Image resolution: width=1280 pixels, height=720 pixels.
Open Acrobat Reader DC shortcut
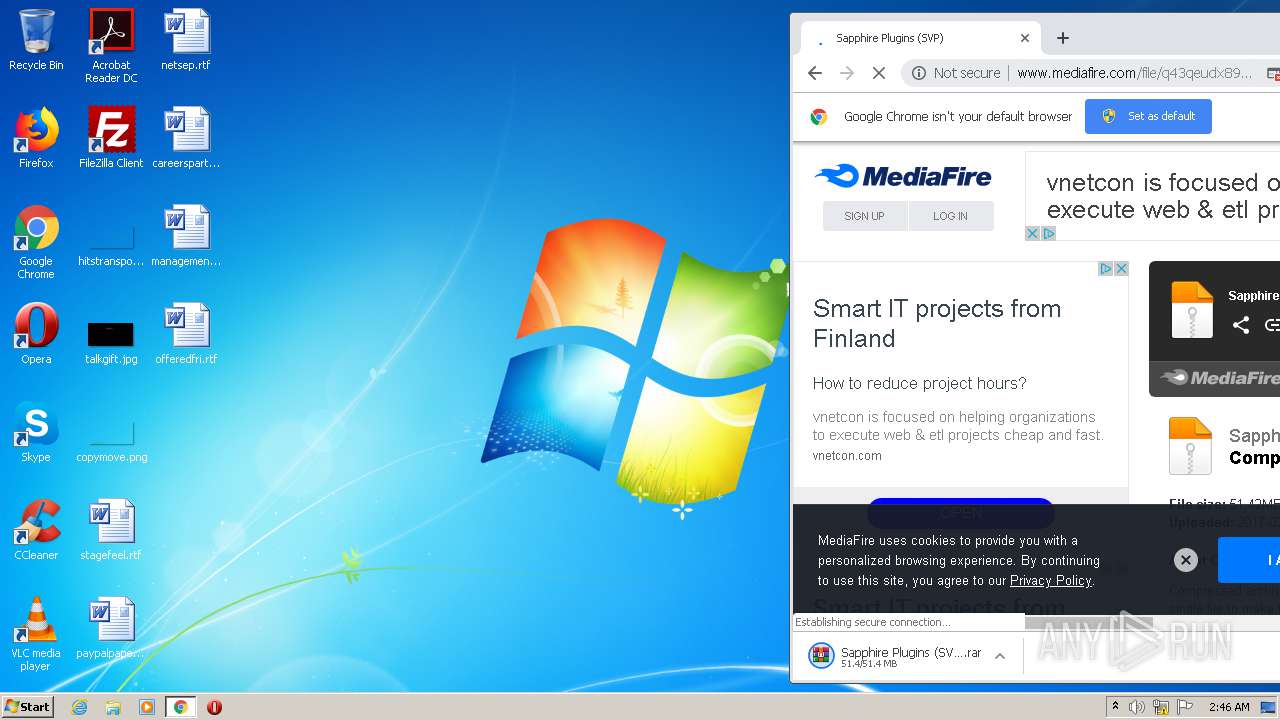pyautogui.click(x=111, y=46)
